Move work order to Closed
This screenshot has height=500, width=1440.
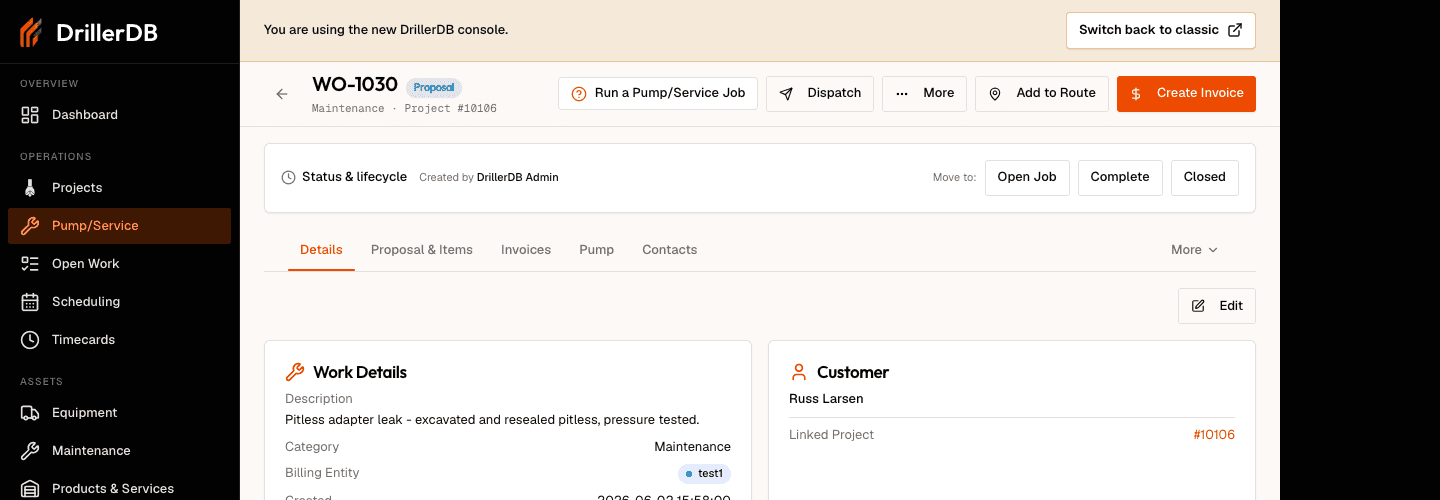click(1205, 177)
